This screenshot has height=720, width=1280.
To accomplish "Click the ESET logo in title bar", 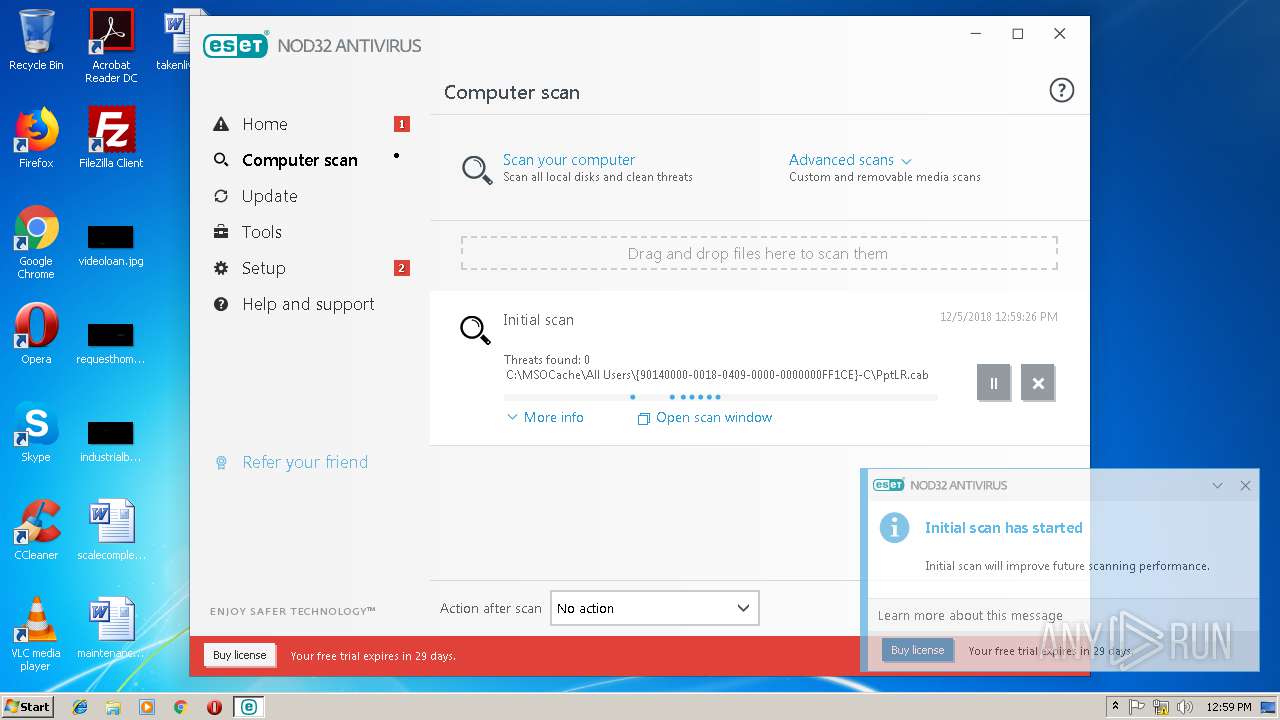I will pyautogui.click(x=235, y=45).
